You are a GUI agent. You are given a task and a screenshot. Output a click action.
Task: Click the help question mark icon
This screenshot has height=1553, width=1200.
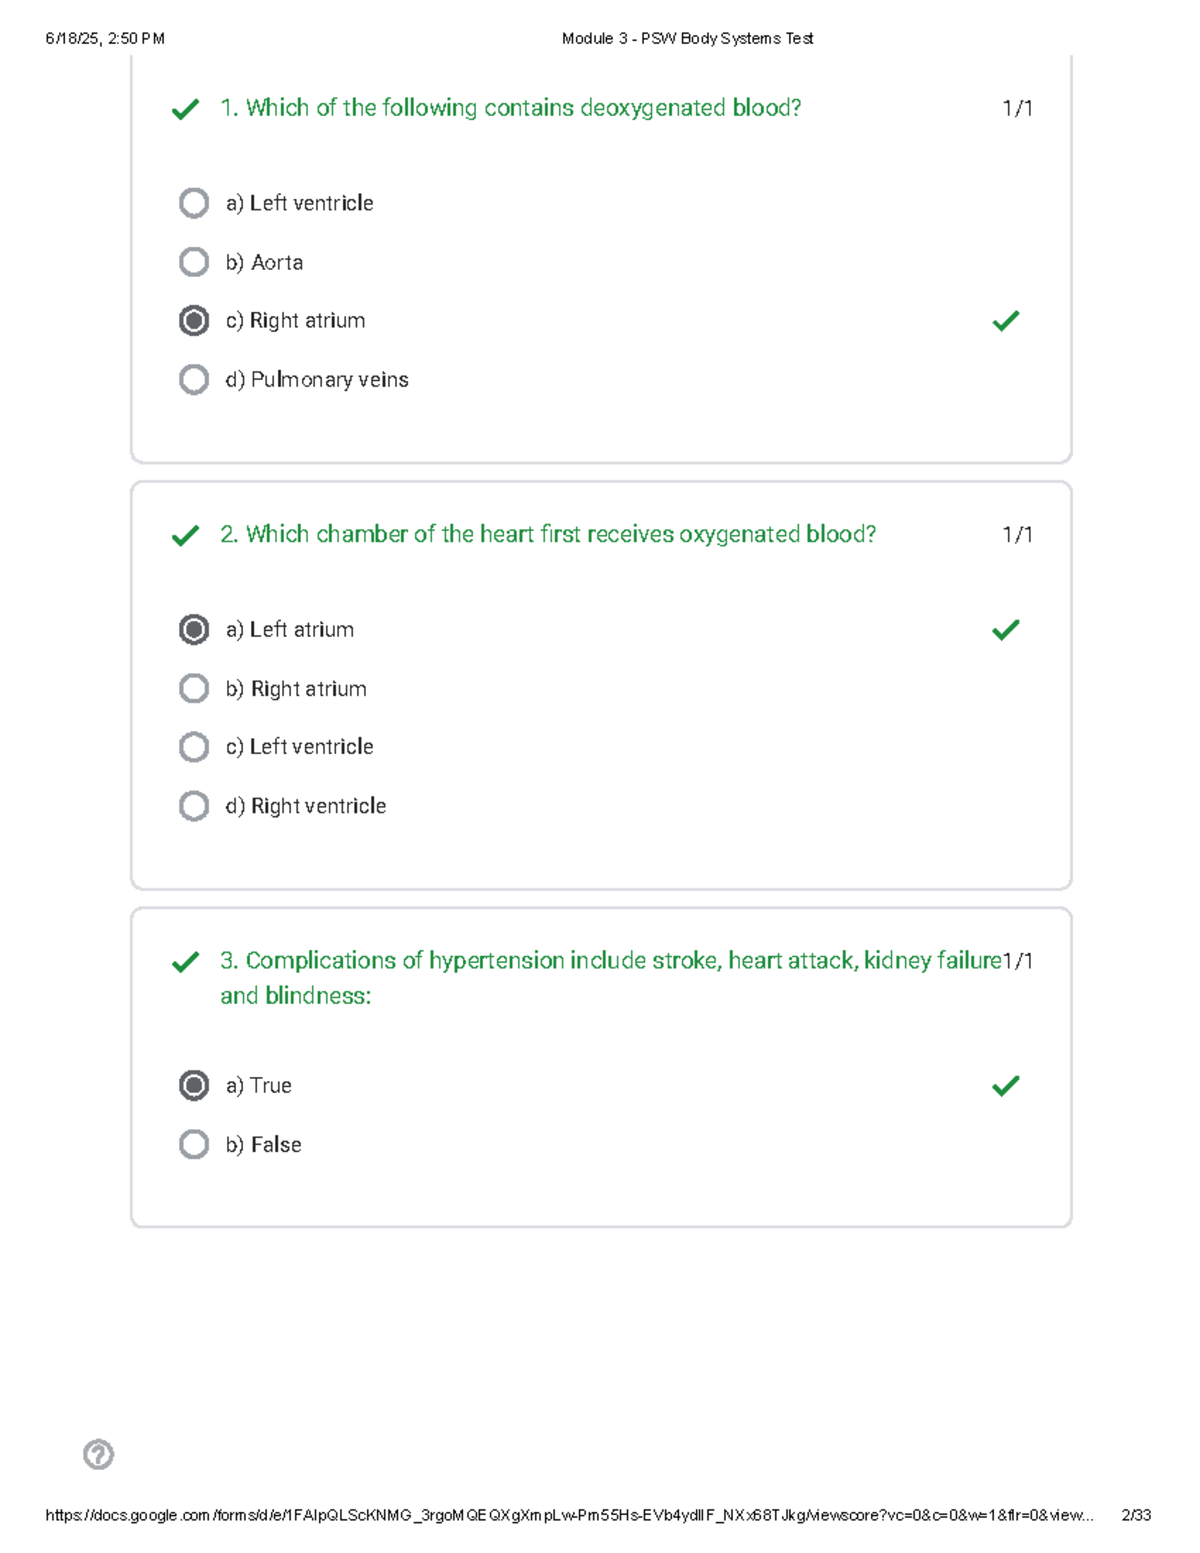click(98, 1454)
